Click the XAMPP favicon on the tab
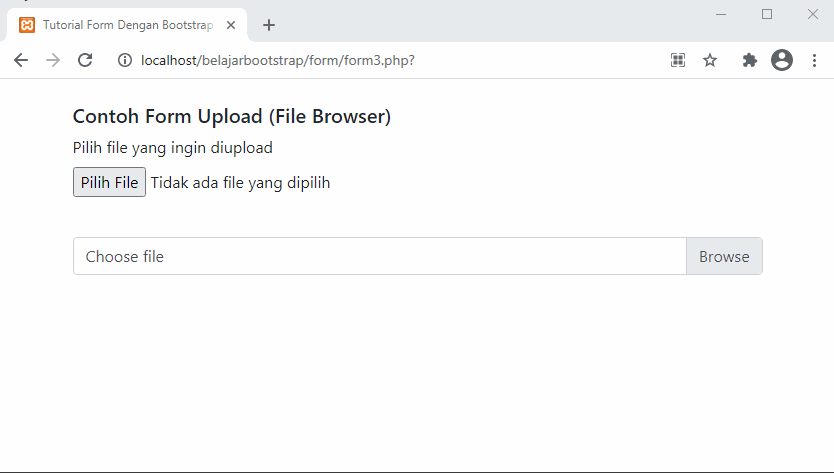834x473 pixels. click(x=27, y=25)
